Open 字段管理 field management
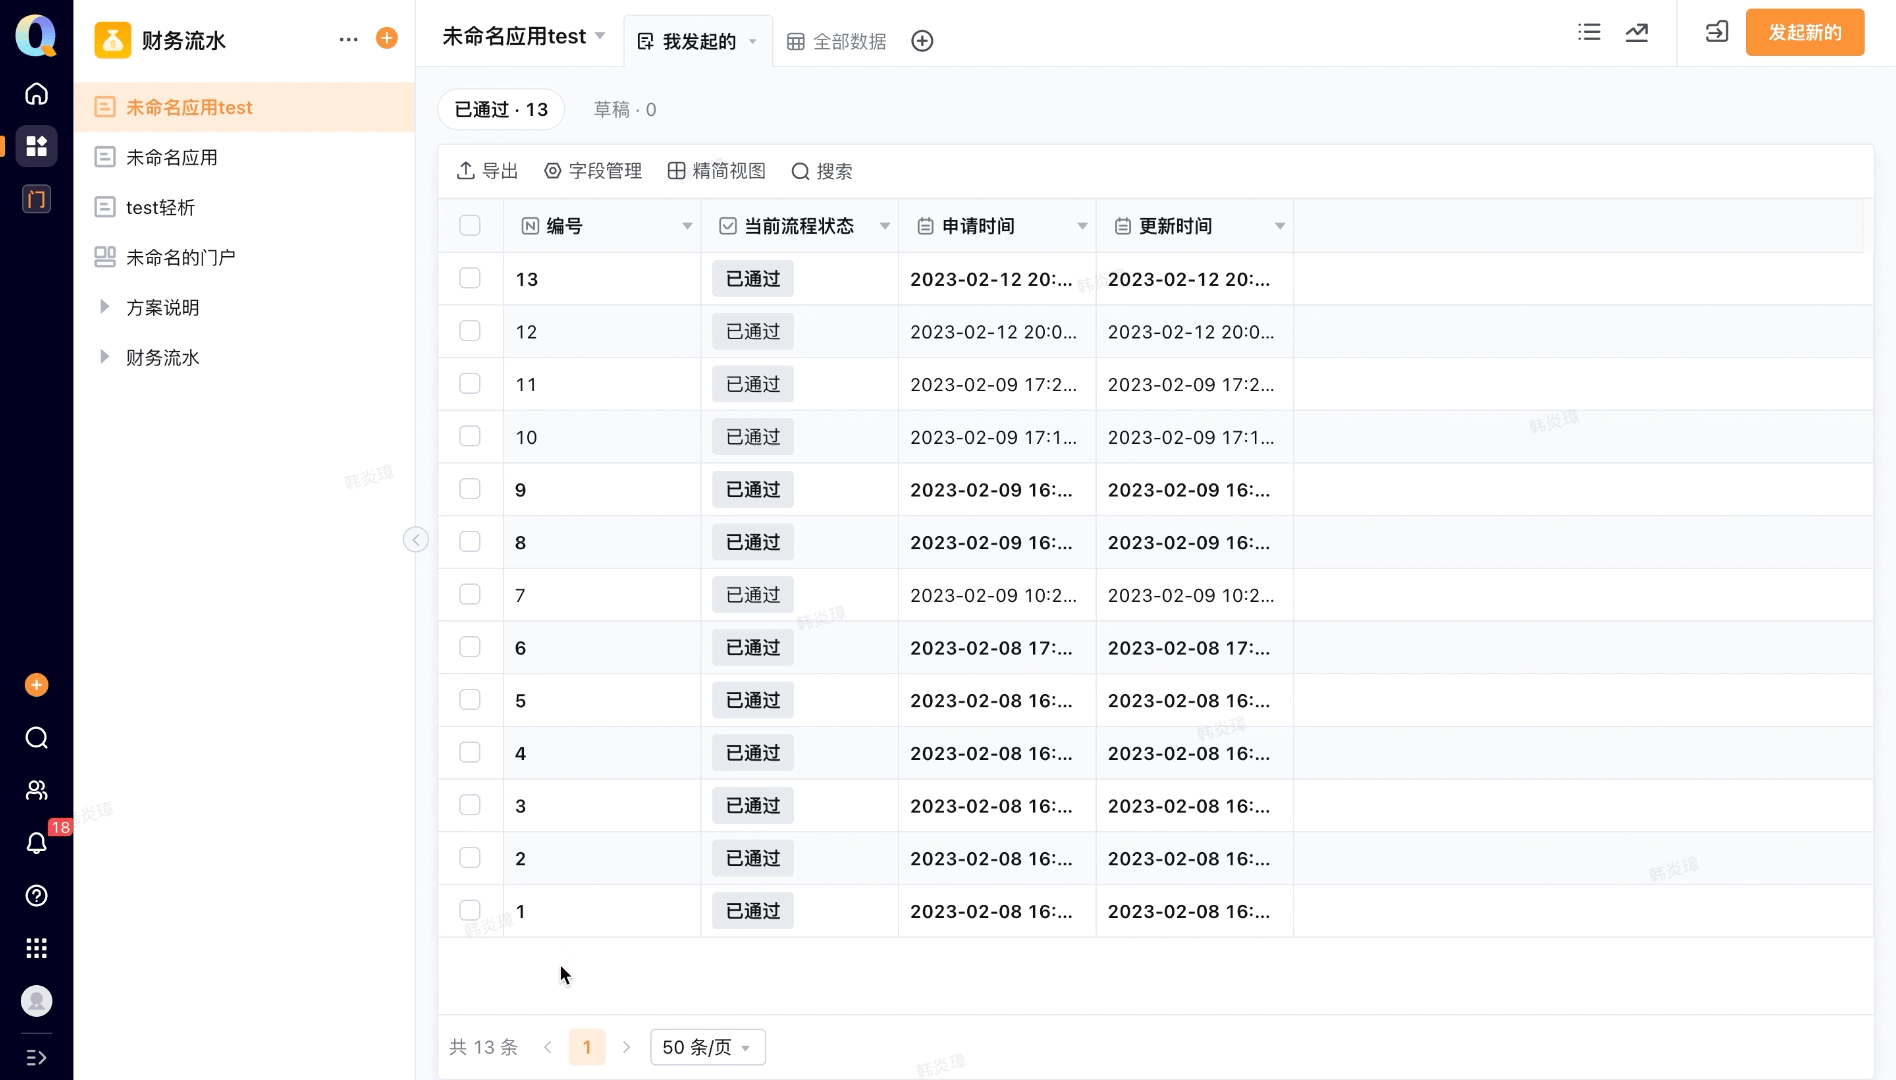 pyautogui.click(x=593, y=171)
